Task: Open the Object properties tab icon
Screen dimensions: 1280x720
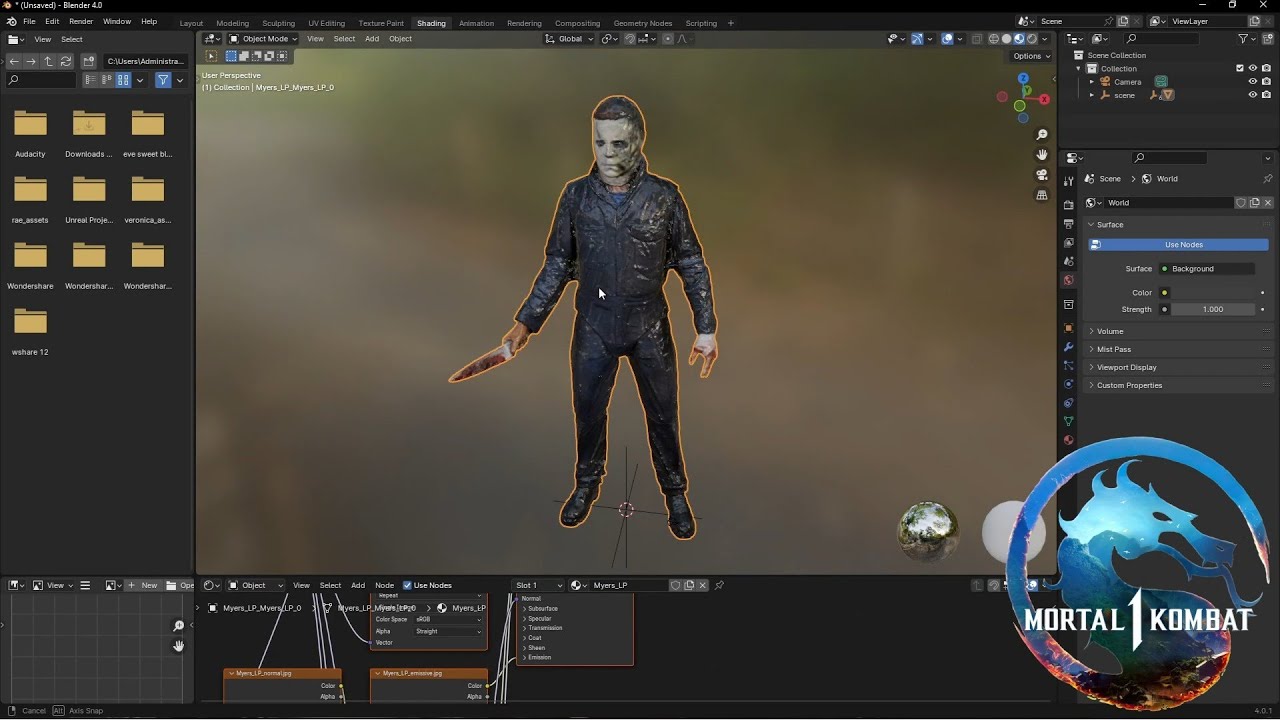Action: click(1069, 328)
